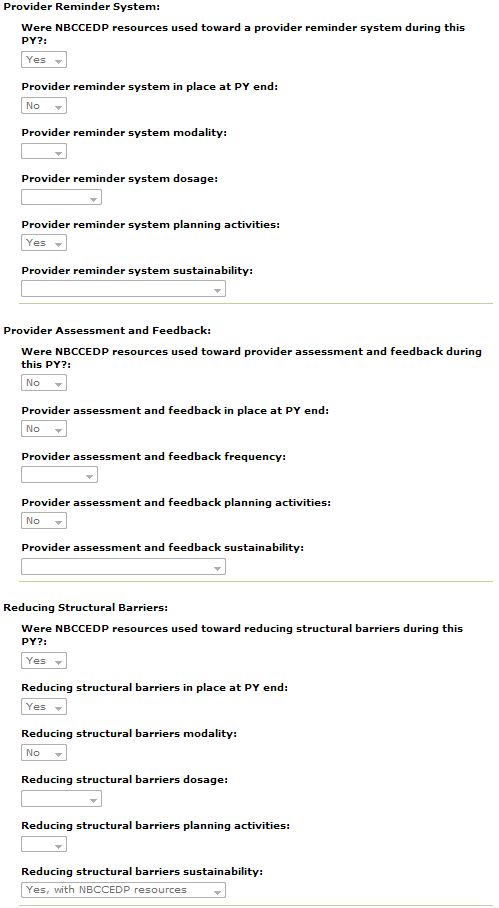Select Provider reminder system dosage dropdown
Image resolution: width=499 pixels, height=908 pixels.
click(x=61, y=197)
